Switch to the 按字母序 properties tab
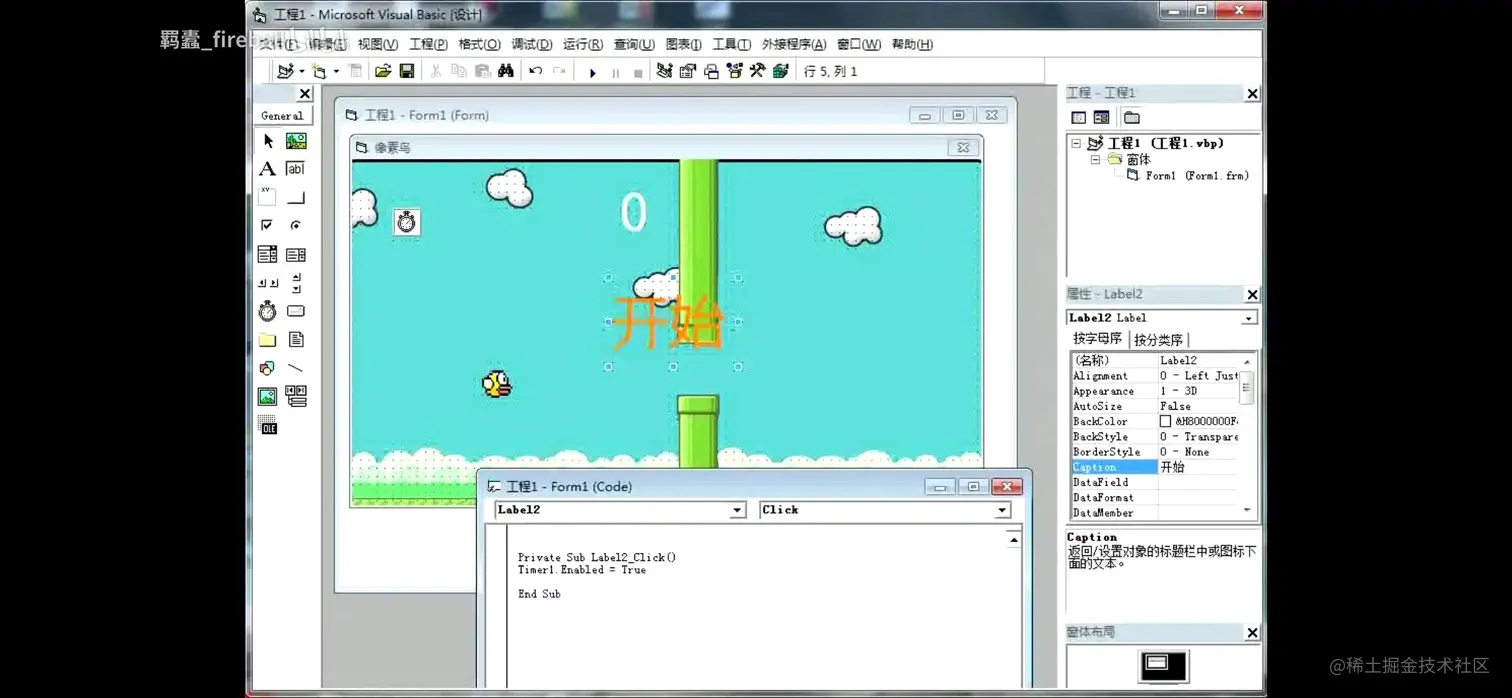1512x698 pixels. [x=1097, y=339]
